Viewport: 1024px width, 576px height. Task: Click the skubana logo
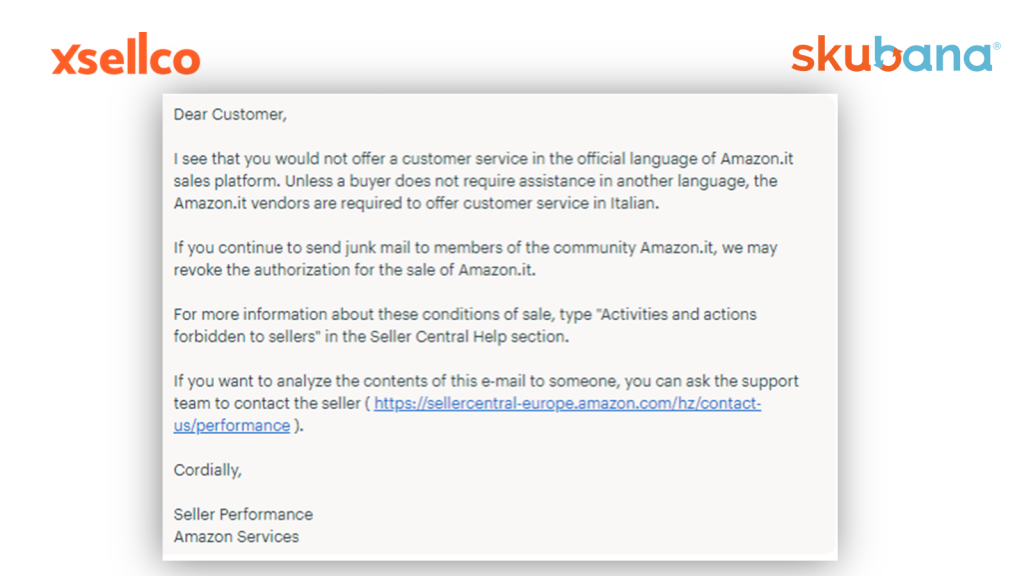(895, 54)
